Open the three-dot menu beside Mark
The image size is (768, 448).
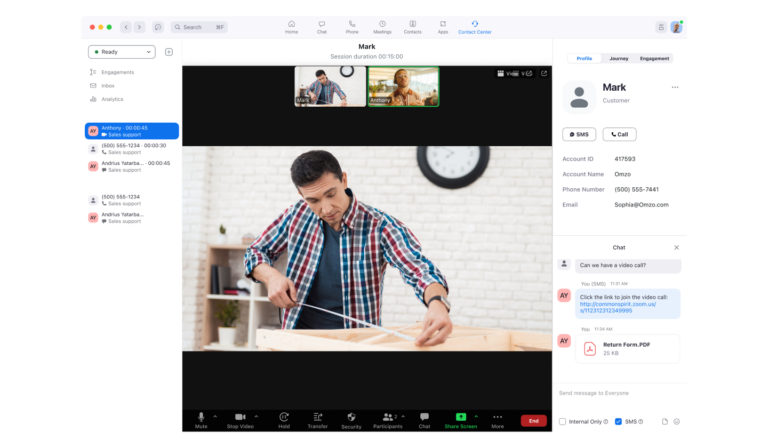click(x=675, y=87)
